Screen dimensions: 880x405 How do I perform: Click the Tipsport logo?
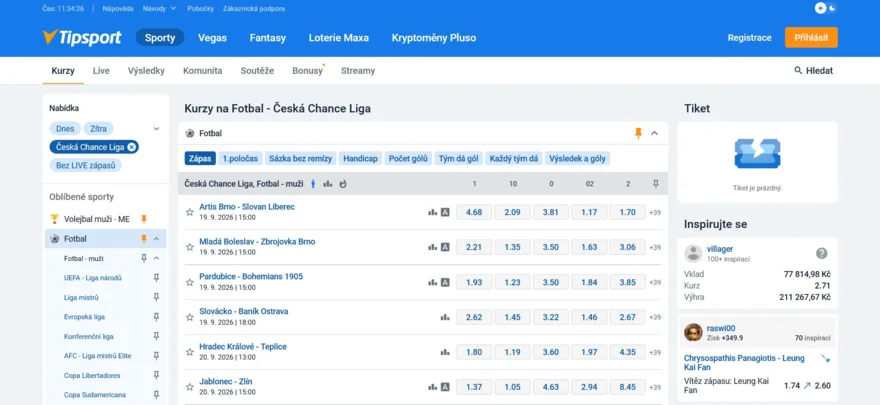(82, 38)
